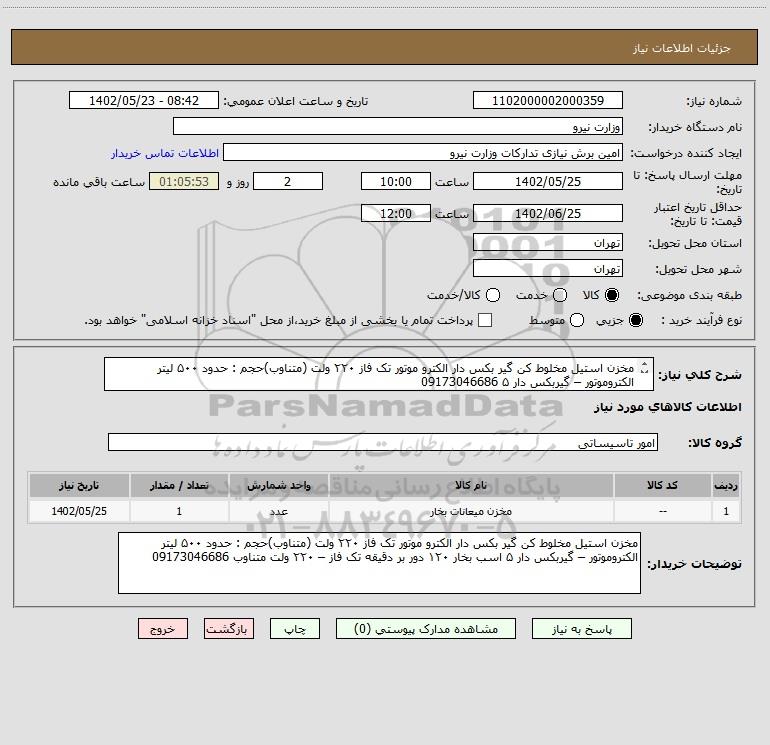This screenshot has width=770, height=745.
Task: Click price validity date 1402/06/25 field
Action: 548,213
